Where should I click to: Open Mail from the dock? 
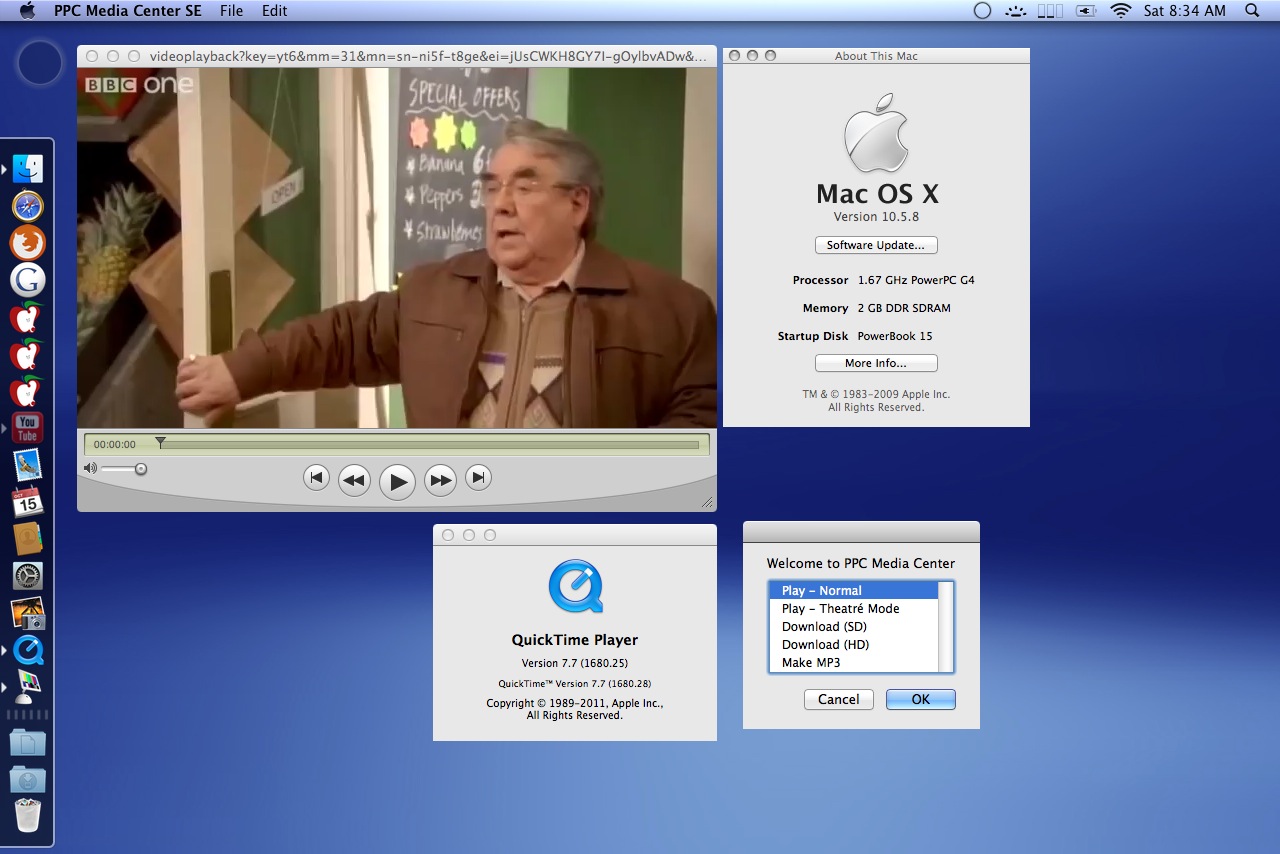[x=28, y=465]
